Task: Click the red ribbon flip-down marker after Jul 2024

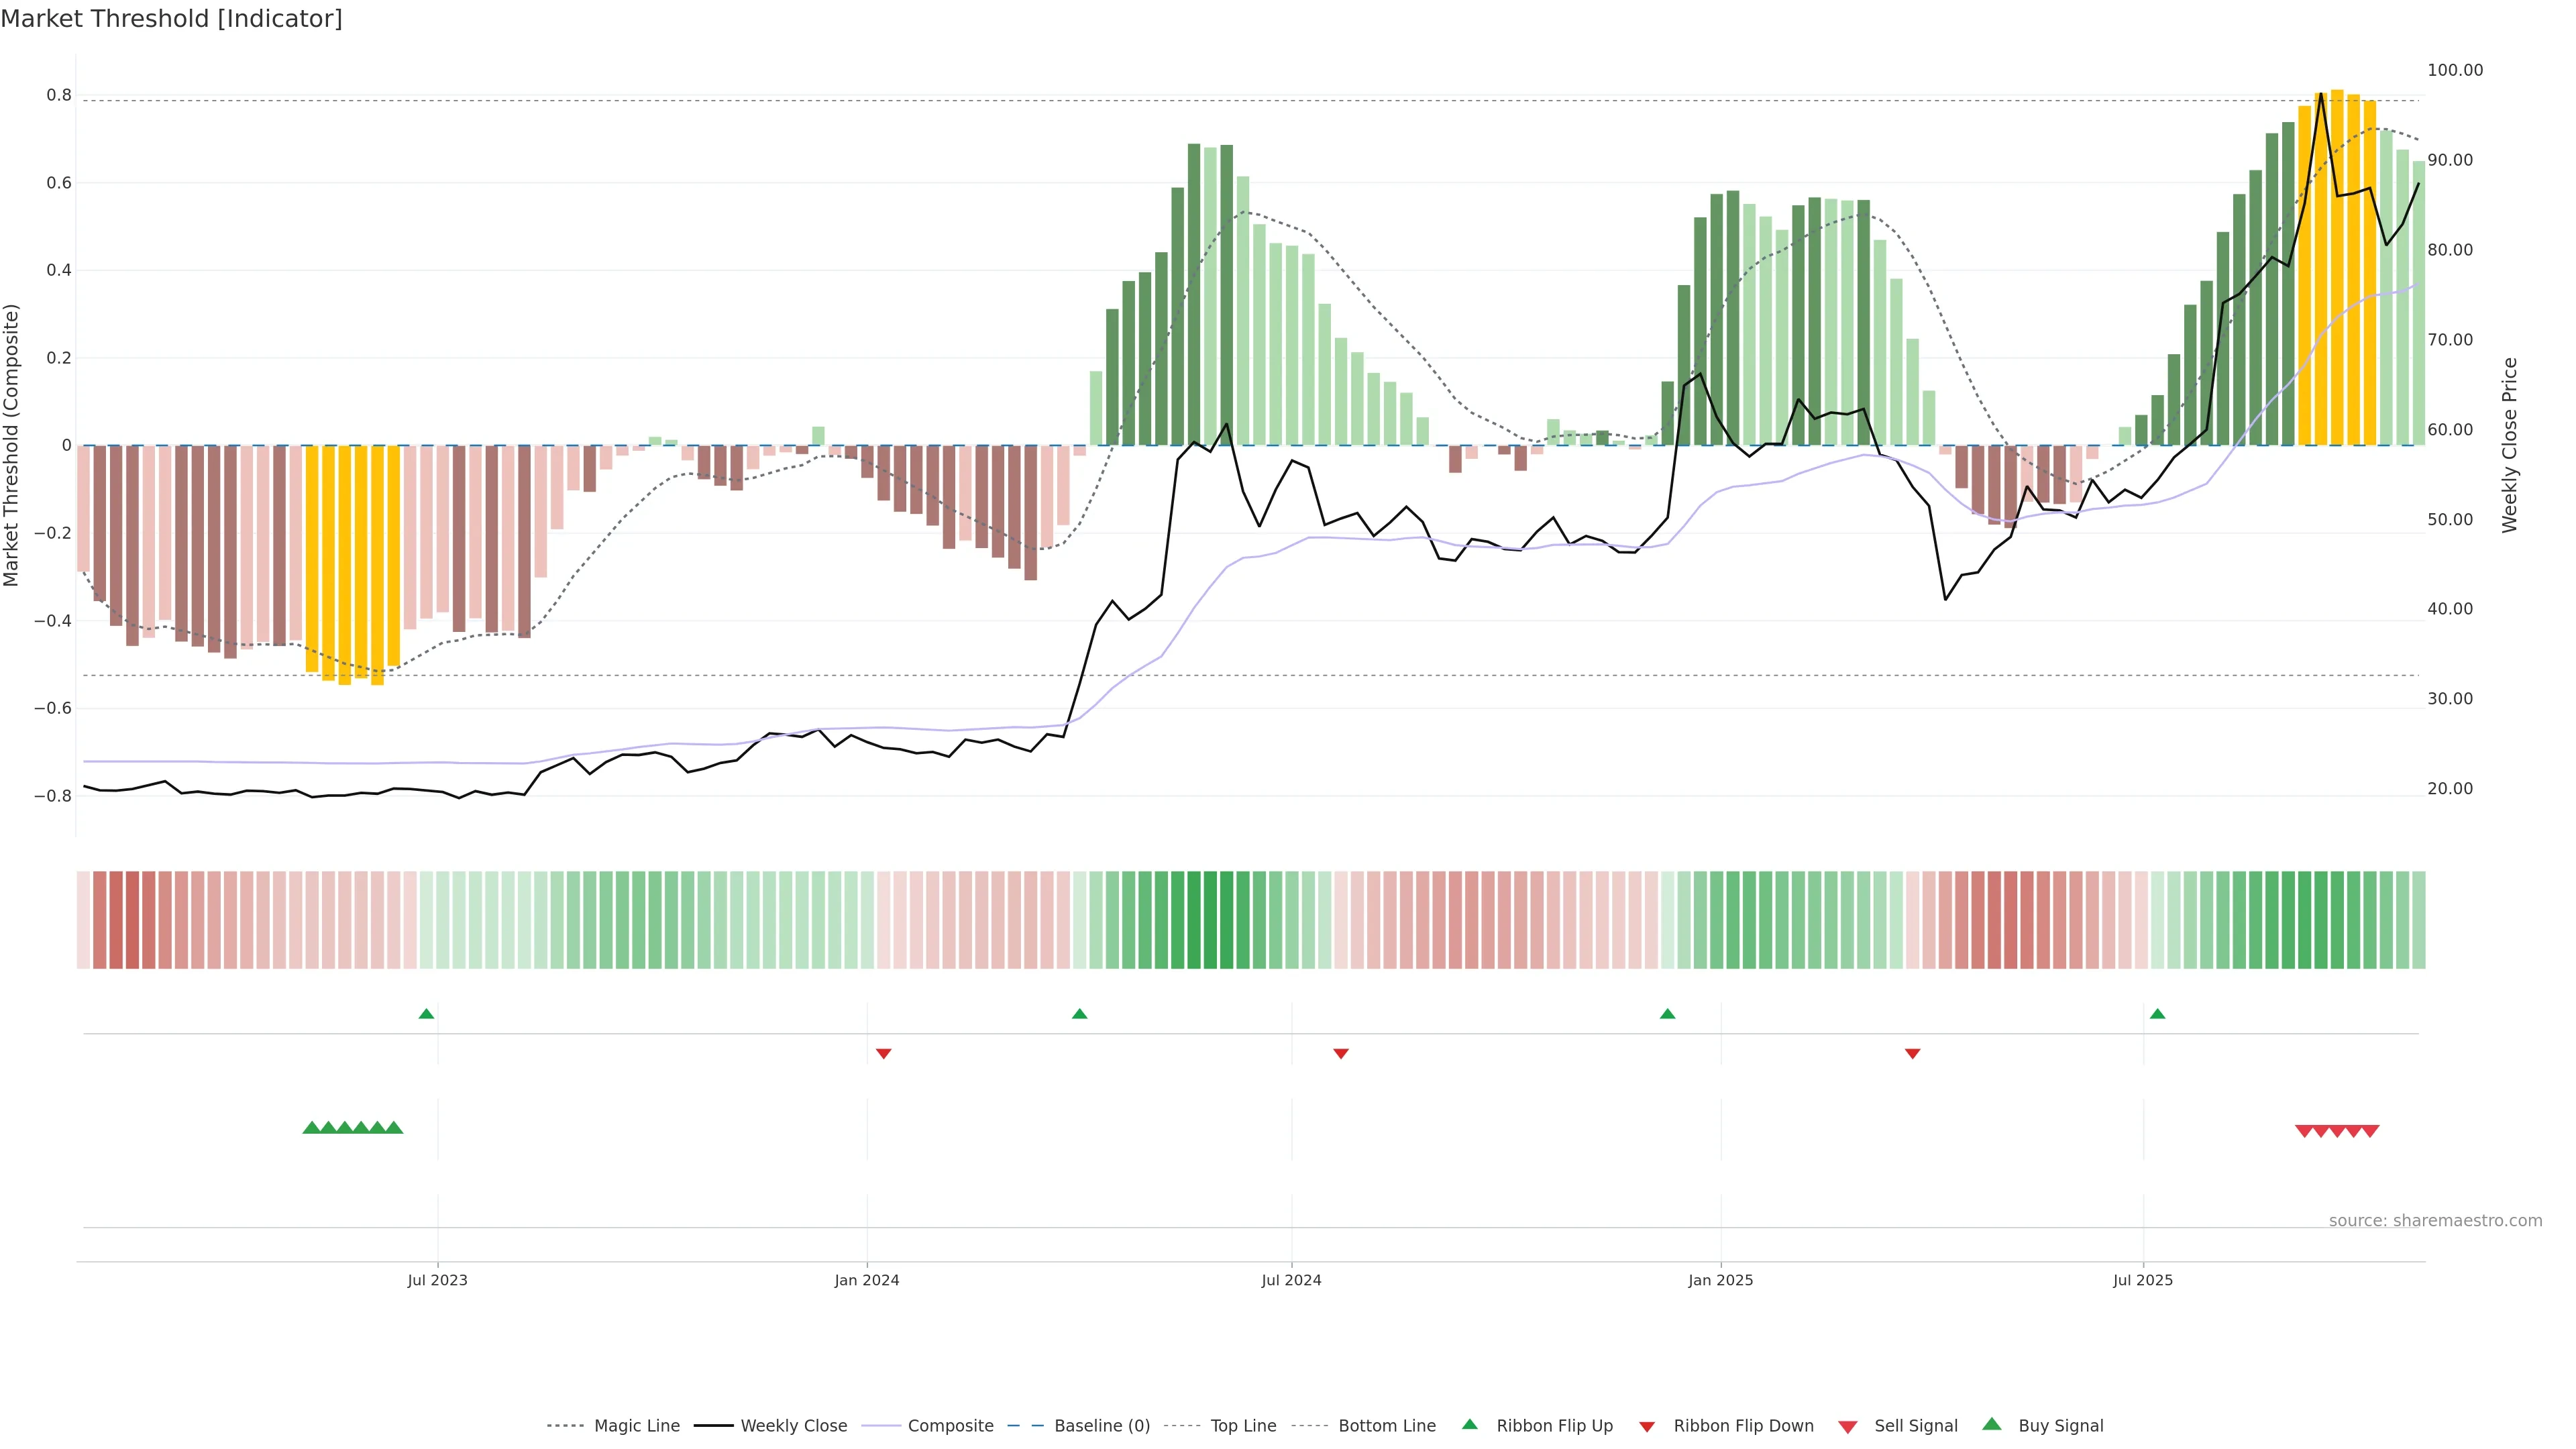Action: [1341, 1053]
